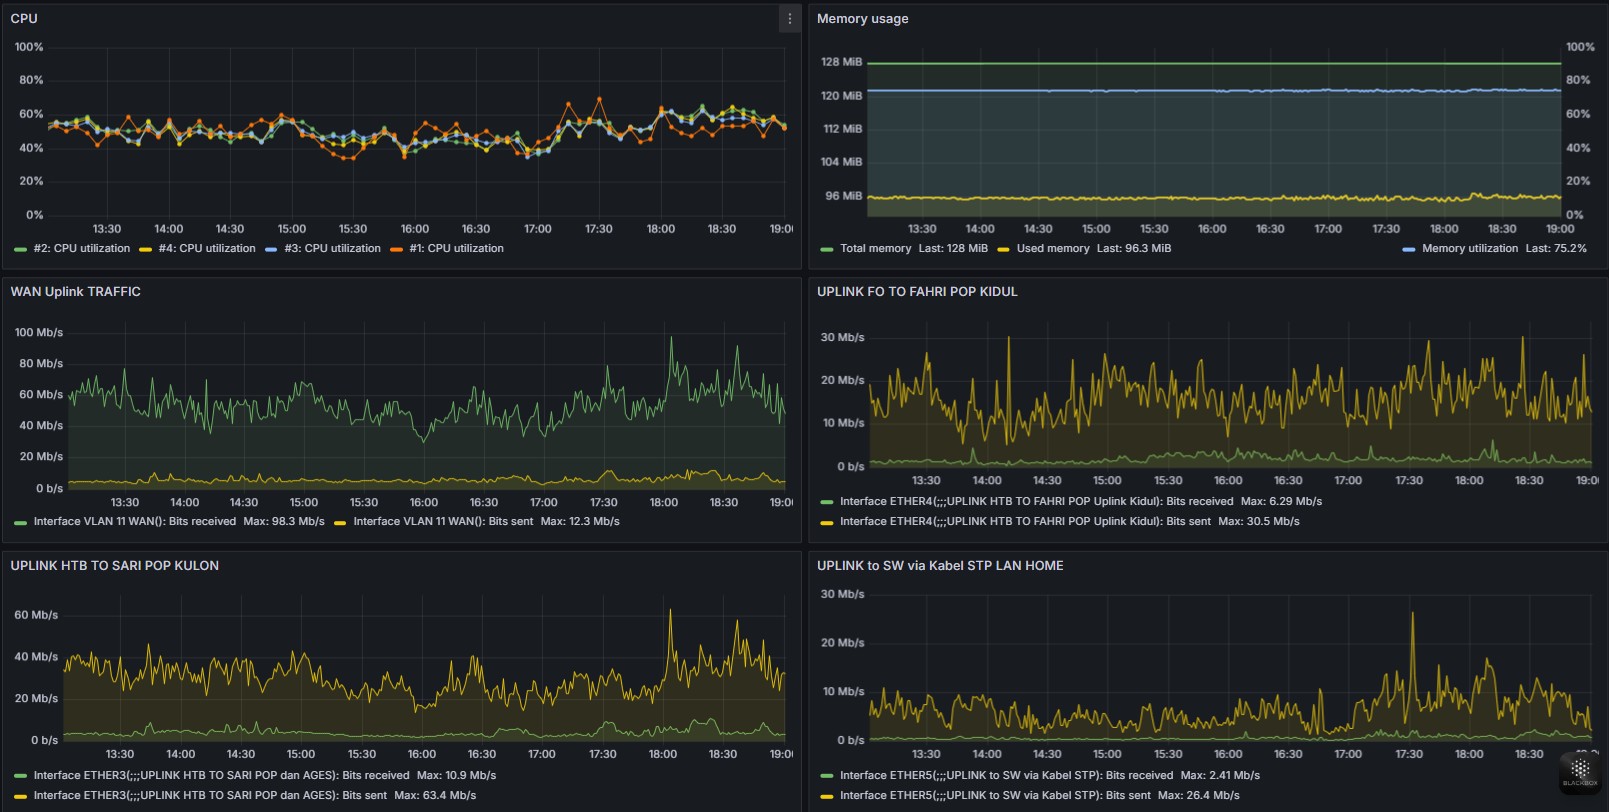Click UPLINK to SW via Kabel STP panel title
Screen dimensions: 1609x812
tap(939, 566)
